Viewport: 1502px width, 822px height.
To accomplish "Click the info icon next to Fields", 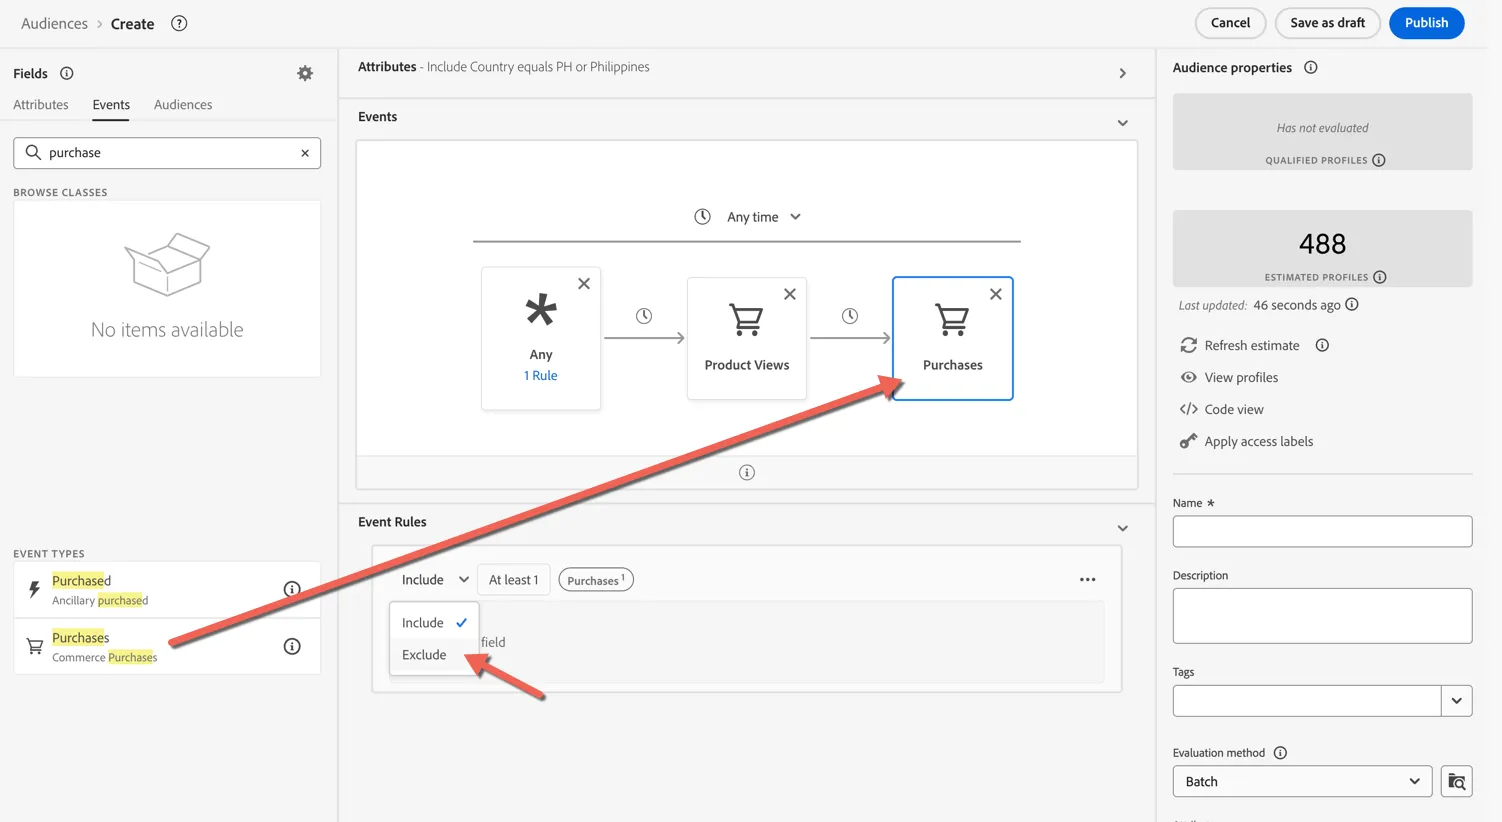I will pos(67,73).
